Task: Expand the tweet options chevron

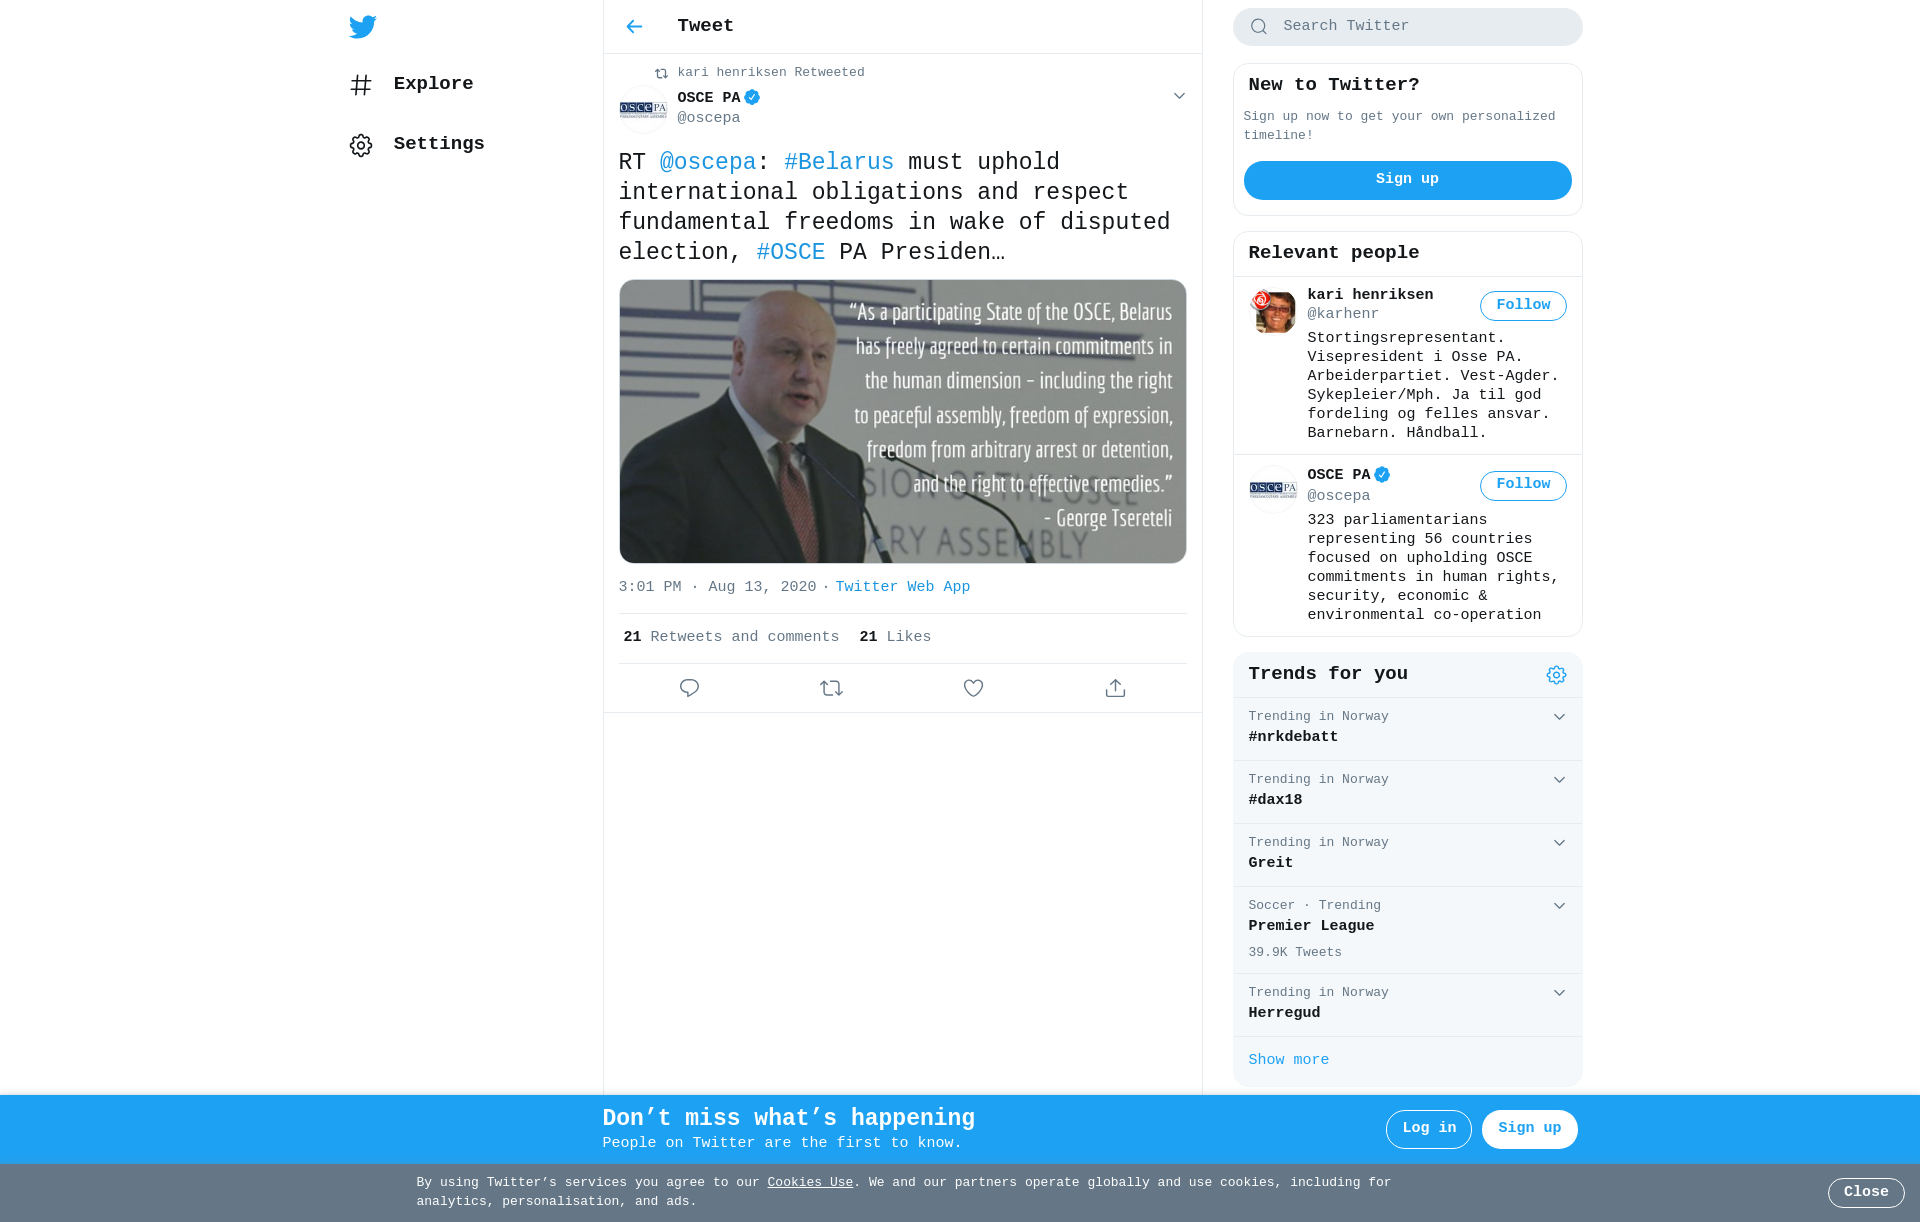Action: 1179,96
